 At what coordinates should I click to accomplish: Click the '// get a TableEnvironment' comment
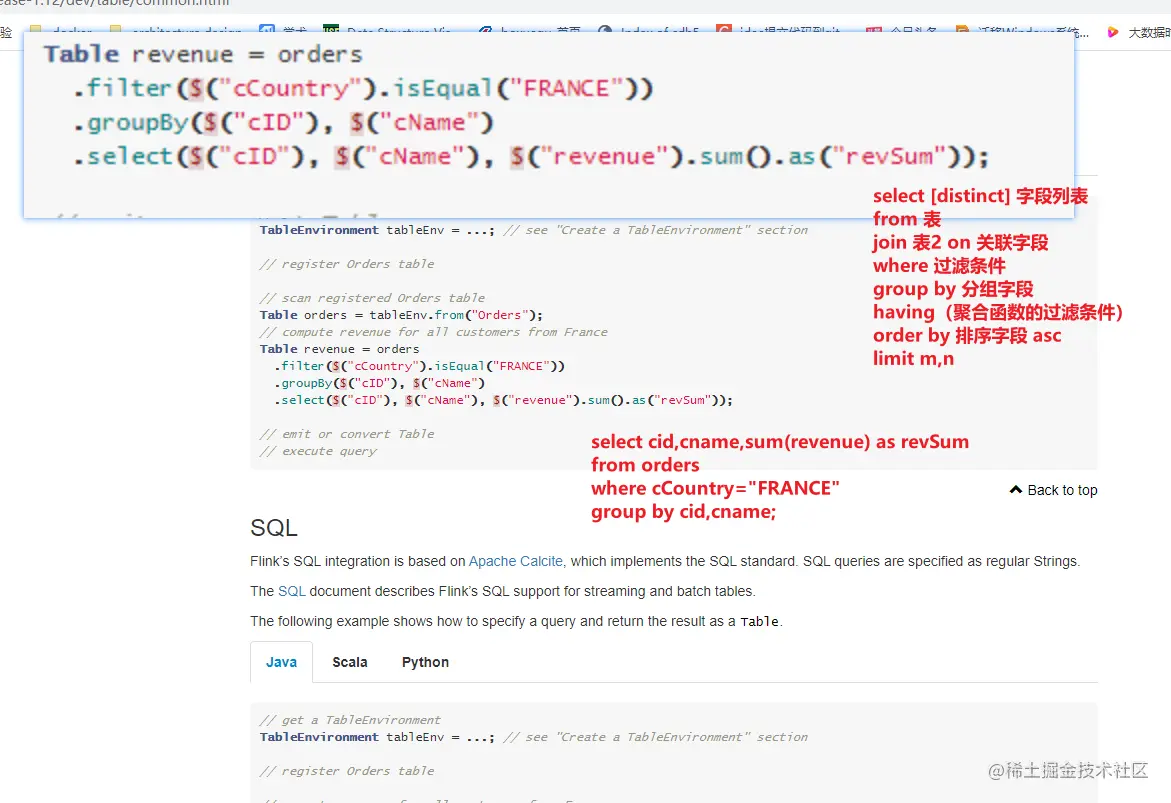point(350,719)
